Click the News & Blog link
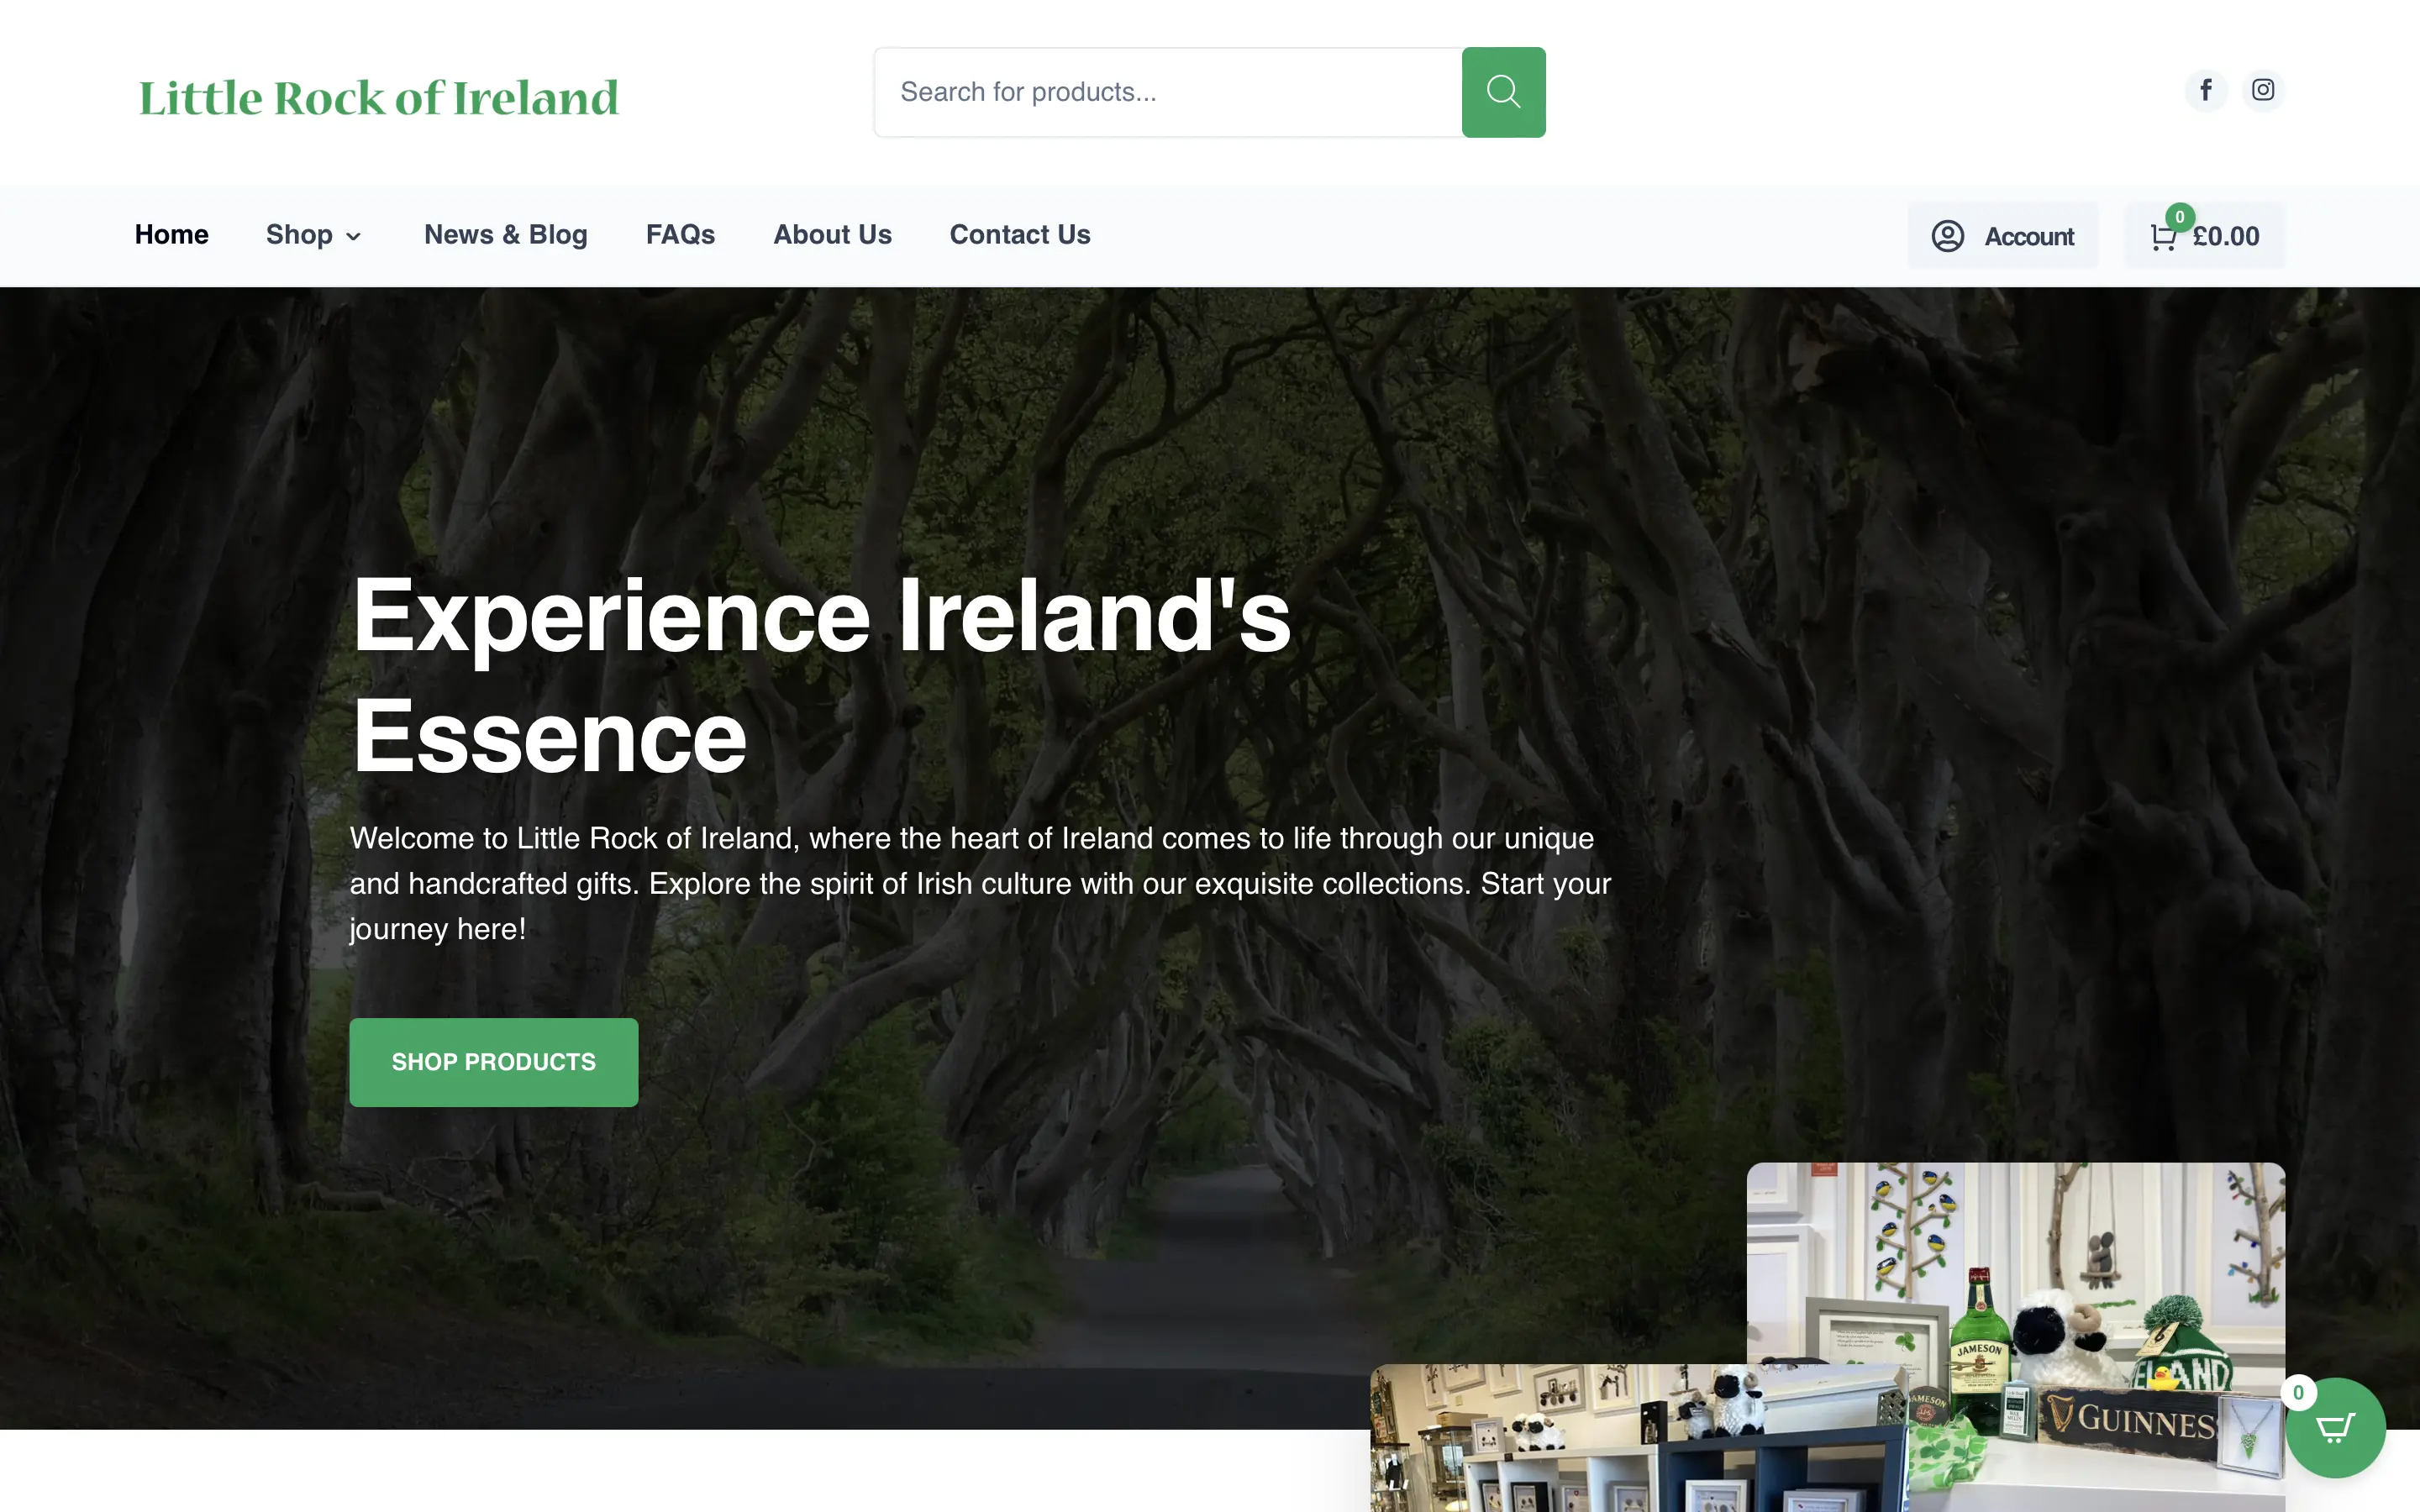This screenshot has height=1512, width=2420. [505, 235]
